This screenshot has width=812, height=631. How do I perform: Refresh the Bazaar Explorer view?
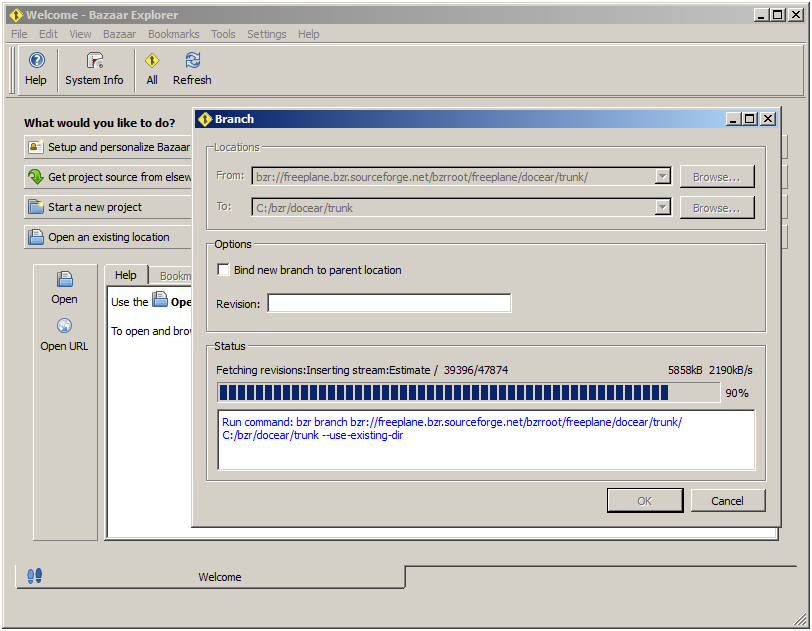click(192, 69)
